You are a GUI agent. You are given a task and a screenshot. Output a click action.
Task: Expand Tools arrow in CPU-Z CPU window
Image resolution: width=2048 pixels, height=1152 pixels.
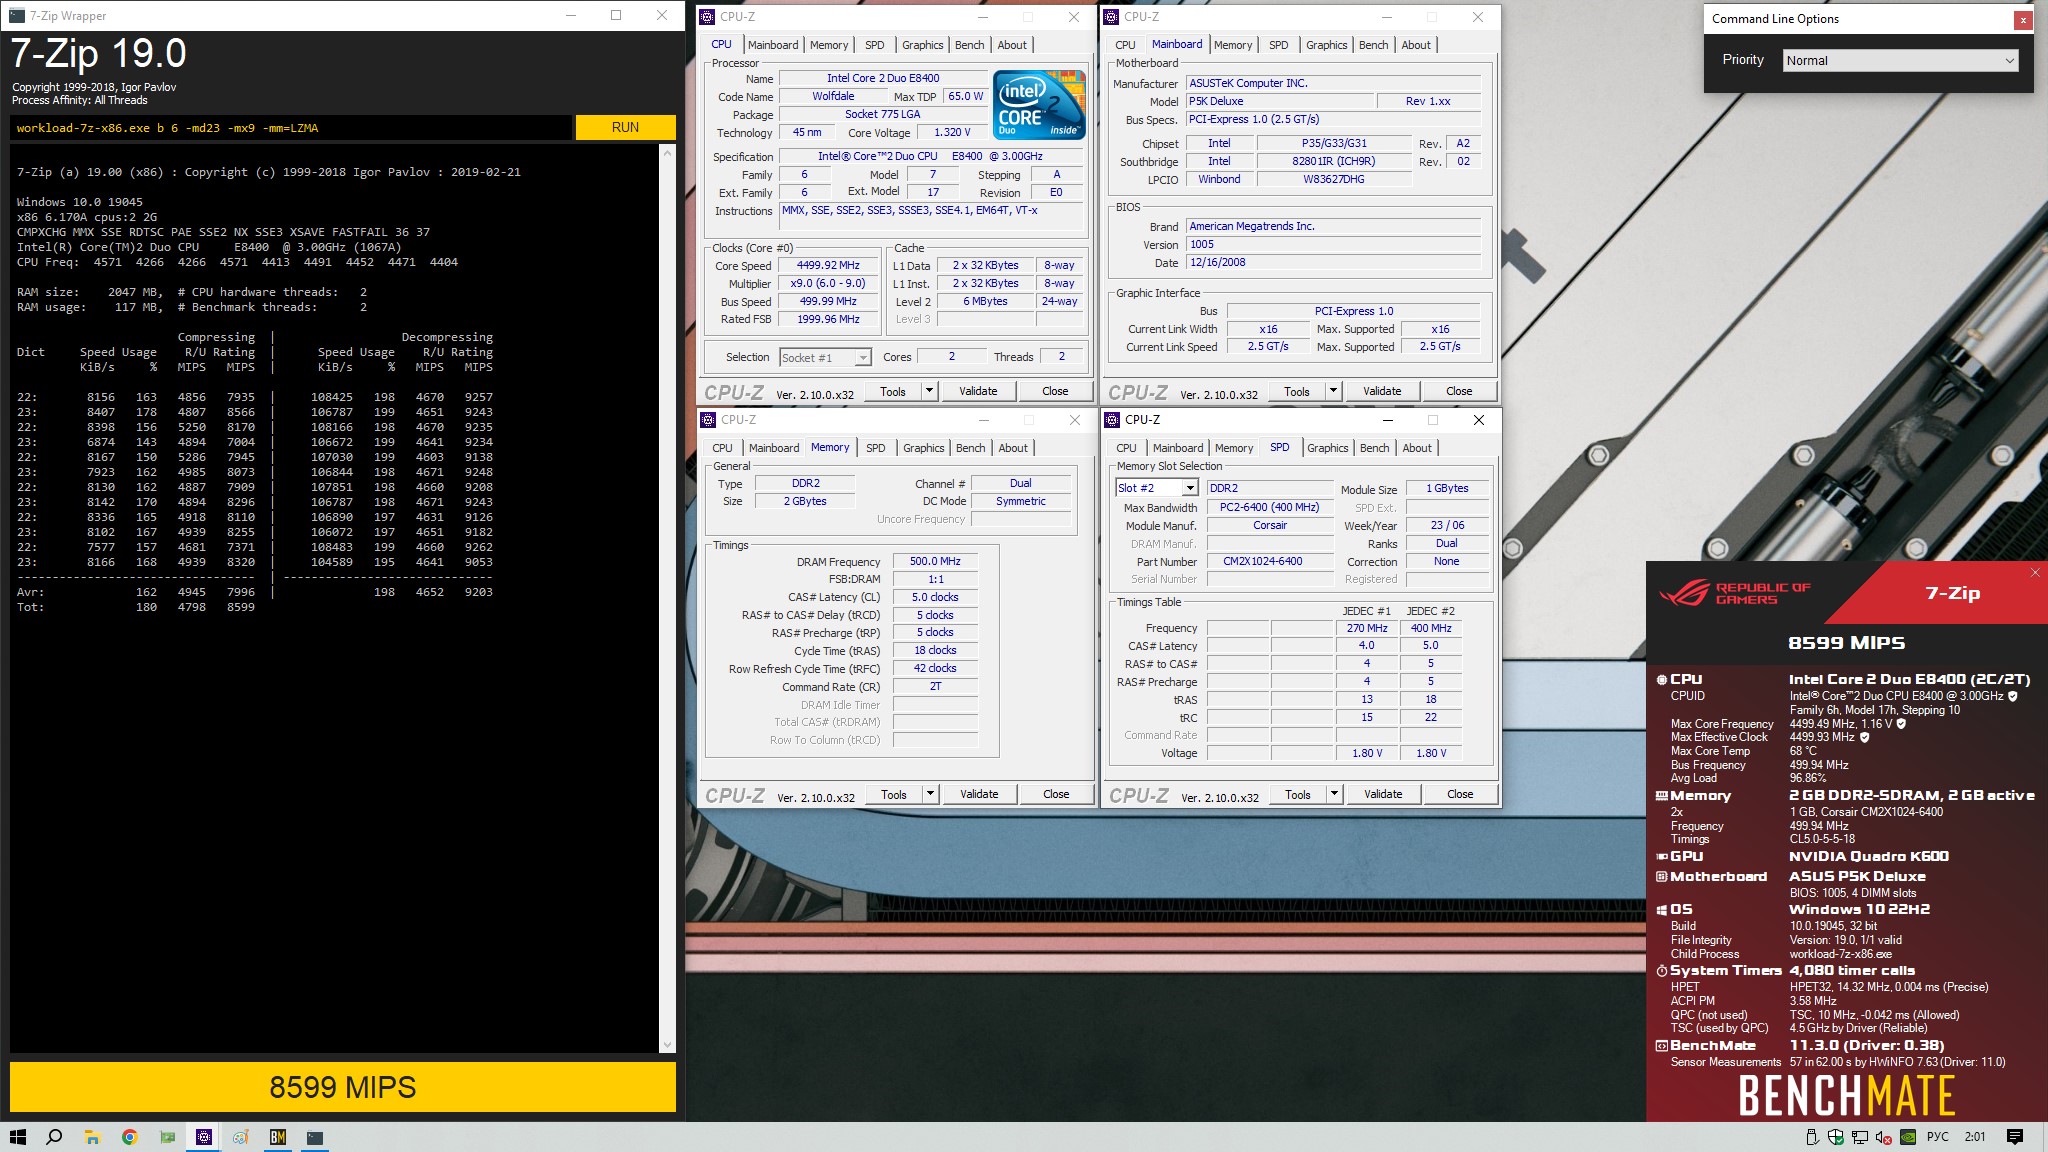click(x=930, y=391)
